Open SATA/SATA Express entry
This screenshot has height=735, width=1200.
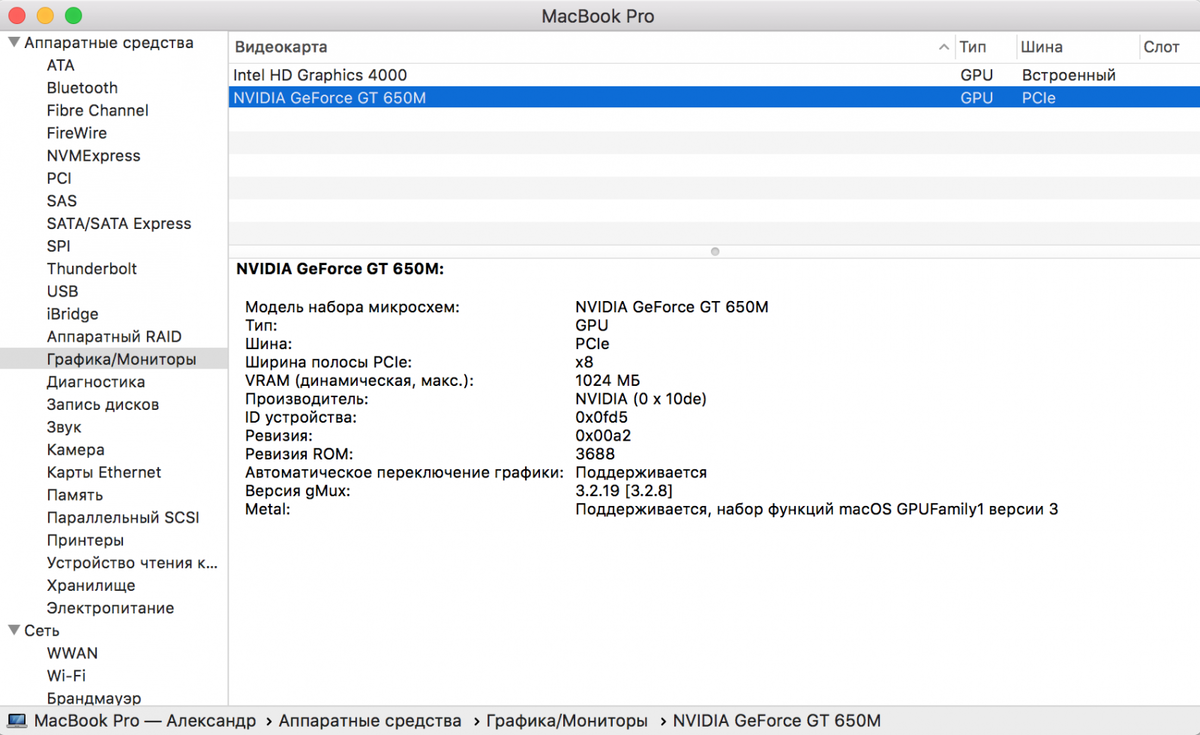pyautogui.click(x=119, y=224)
